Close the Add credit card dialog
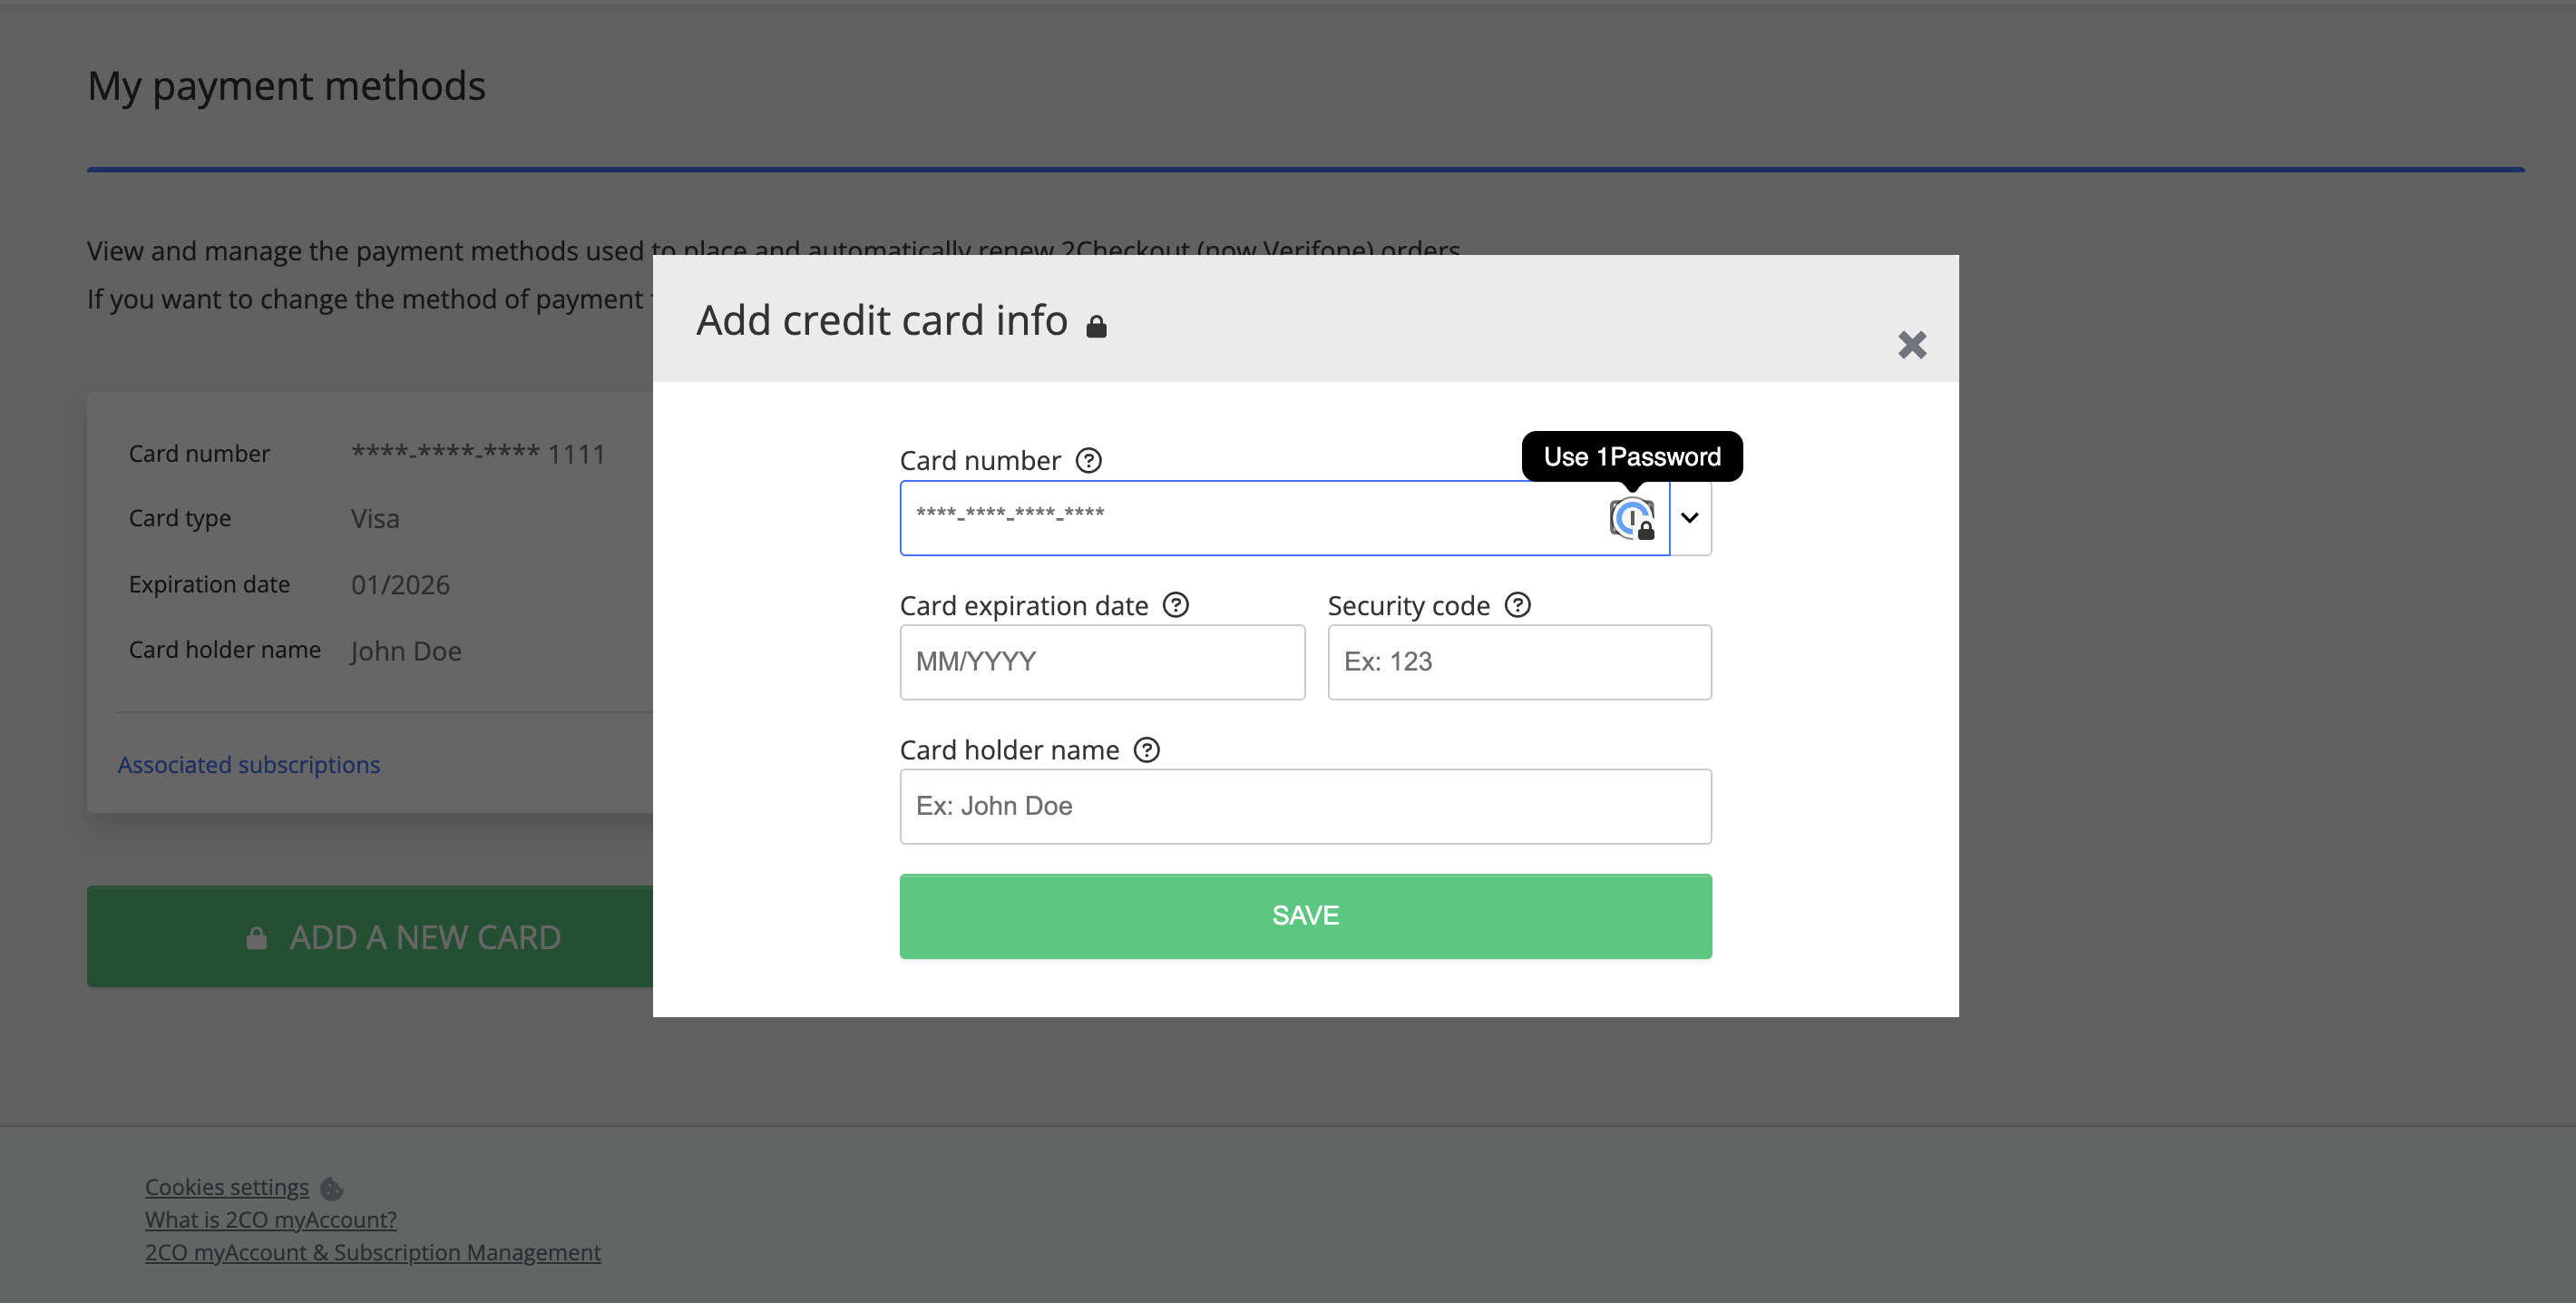This screenshot has width=2576, height=1303. [x=1912, y=345]
